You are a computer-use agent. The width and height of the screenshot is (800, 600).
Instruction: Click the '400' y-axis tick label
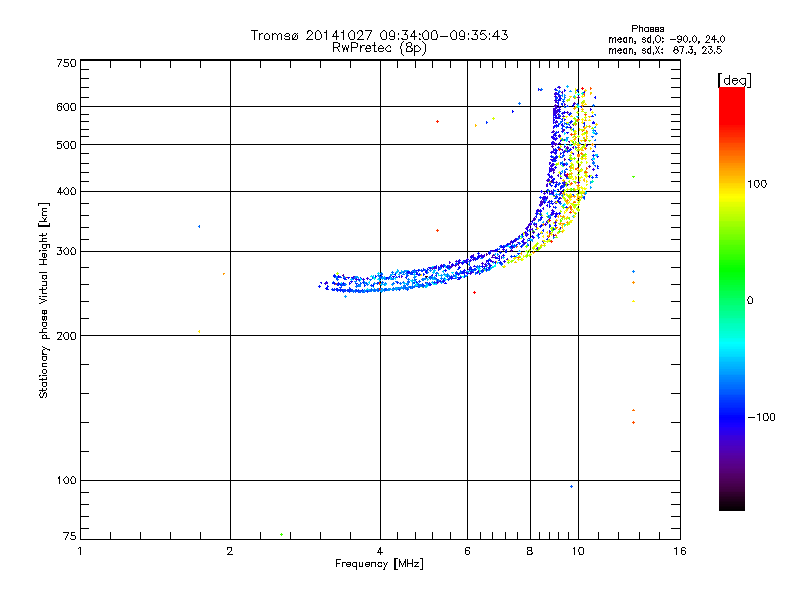click(66, 192)
